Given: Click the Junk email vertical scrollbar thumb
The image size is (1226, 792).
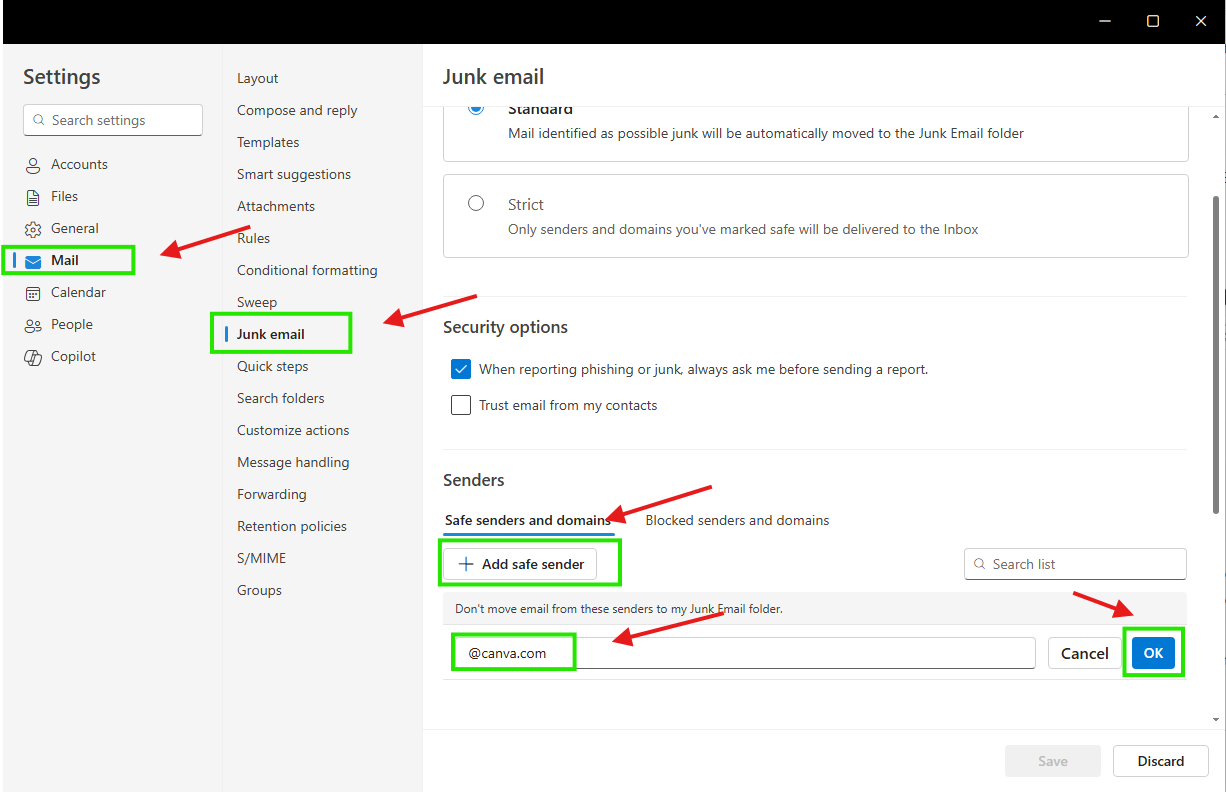Looking at the screenshot, I should pyautogui.click(x=1216, y=355).
